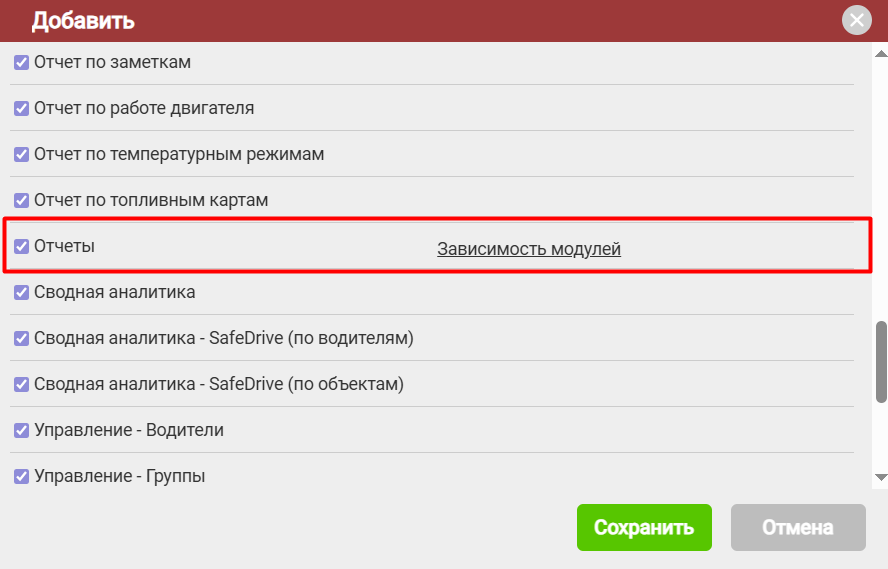
Task: Uncheck Управление - Водители checkbox
Action: pos(21,431)
